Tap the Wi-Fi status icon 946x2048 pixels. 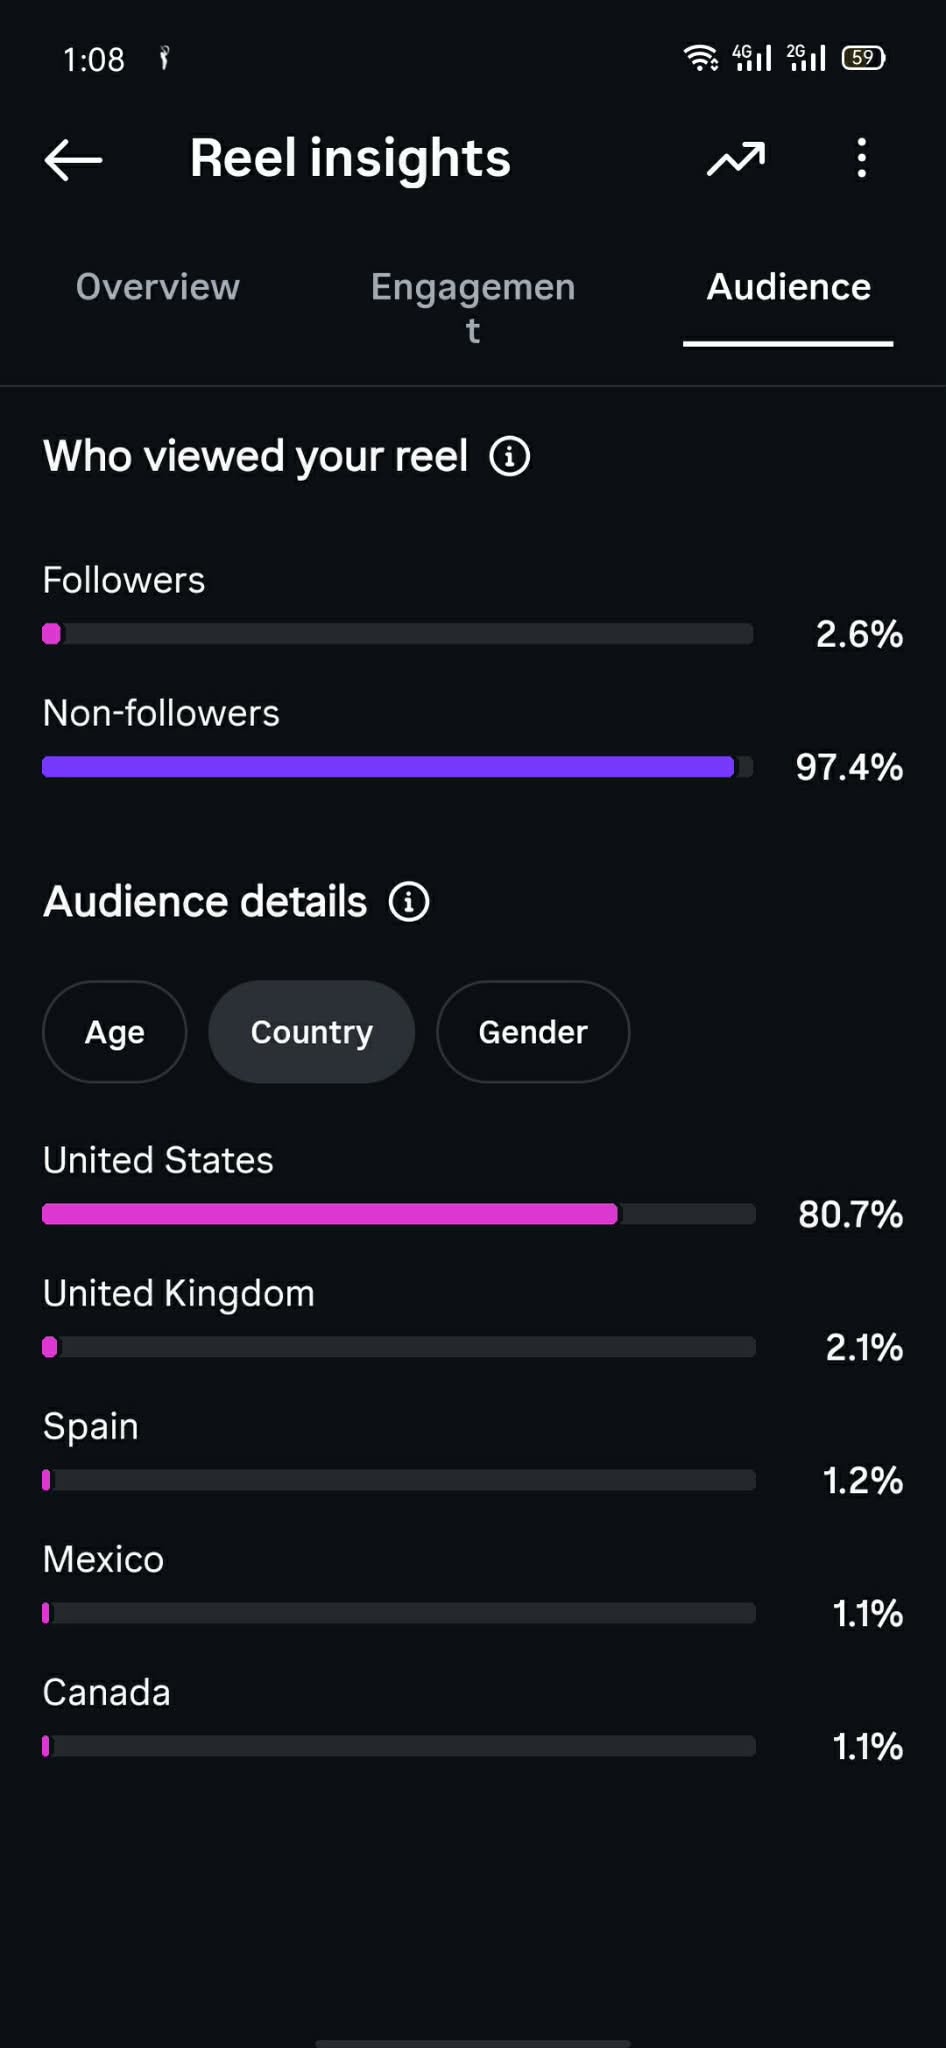click(x=701, y=58)
